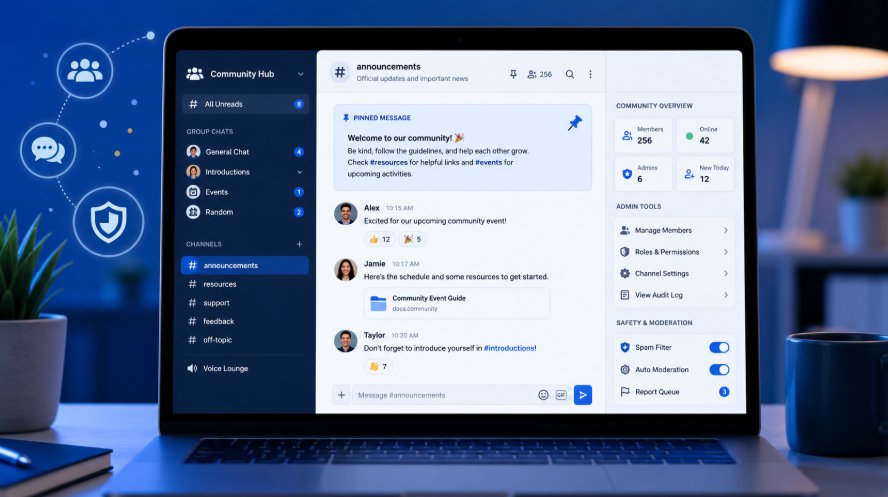The height and width of the screenshot is (497, 888).
Task: Click the New Today 12 stat card
Action: click(x=706, y=174)
